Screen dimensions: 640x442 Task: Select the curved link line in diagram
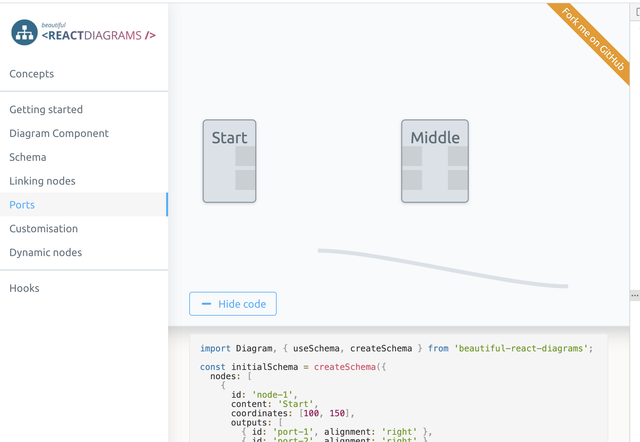pyautogui.click(x=443, y=269)
